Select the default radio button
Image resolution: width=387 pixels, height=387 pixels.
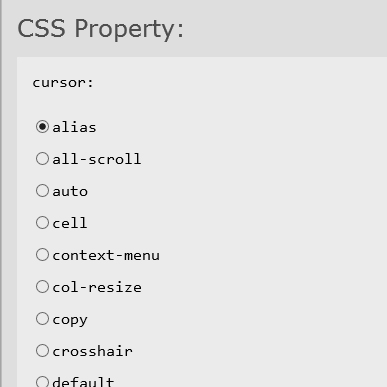pos(42,382)
